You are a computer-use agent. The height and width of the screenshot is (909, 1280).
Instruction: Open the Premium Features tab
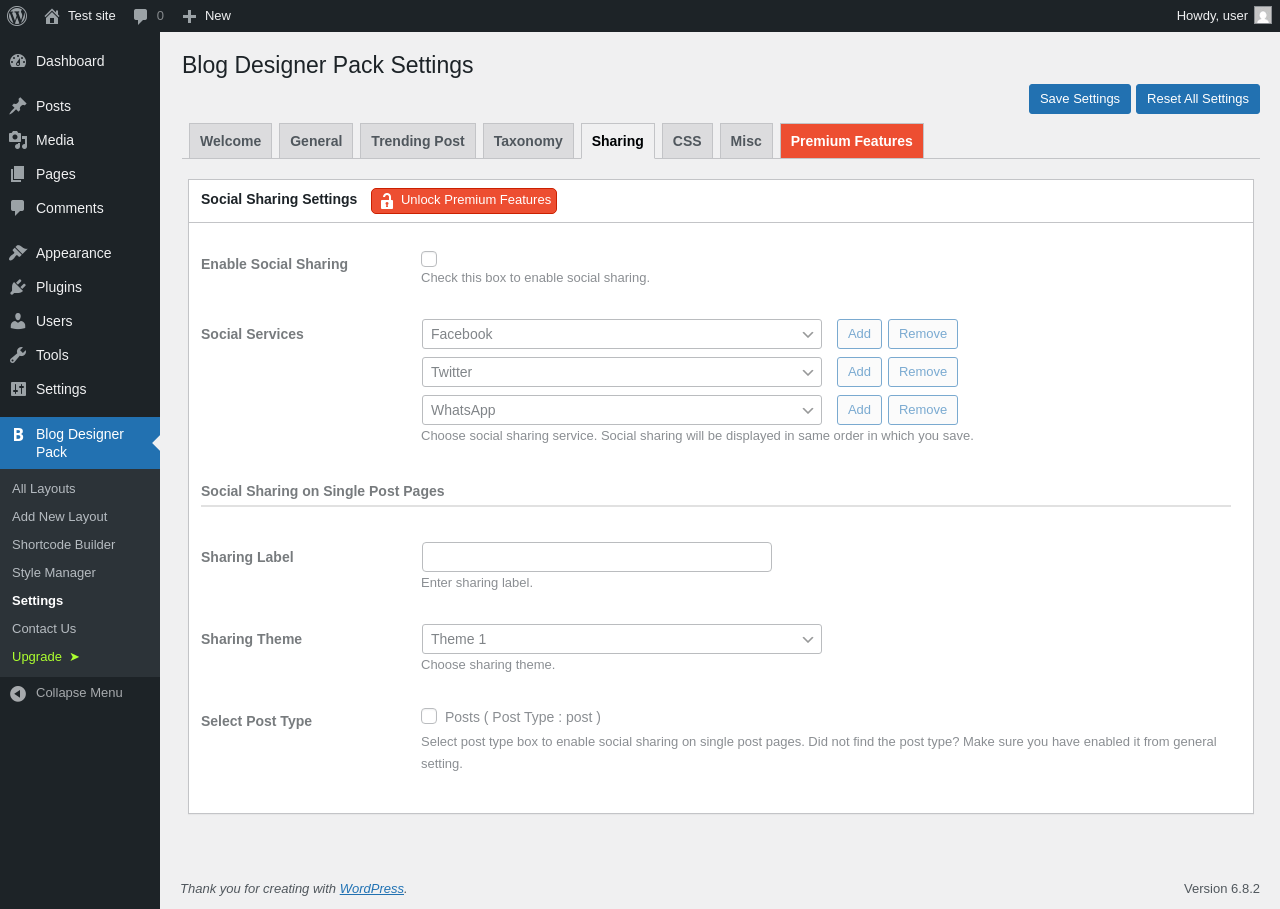[x=852, y=141]
